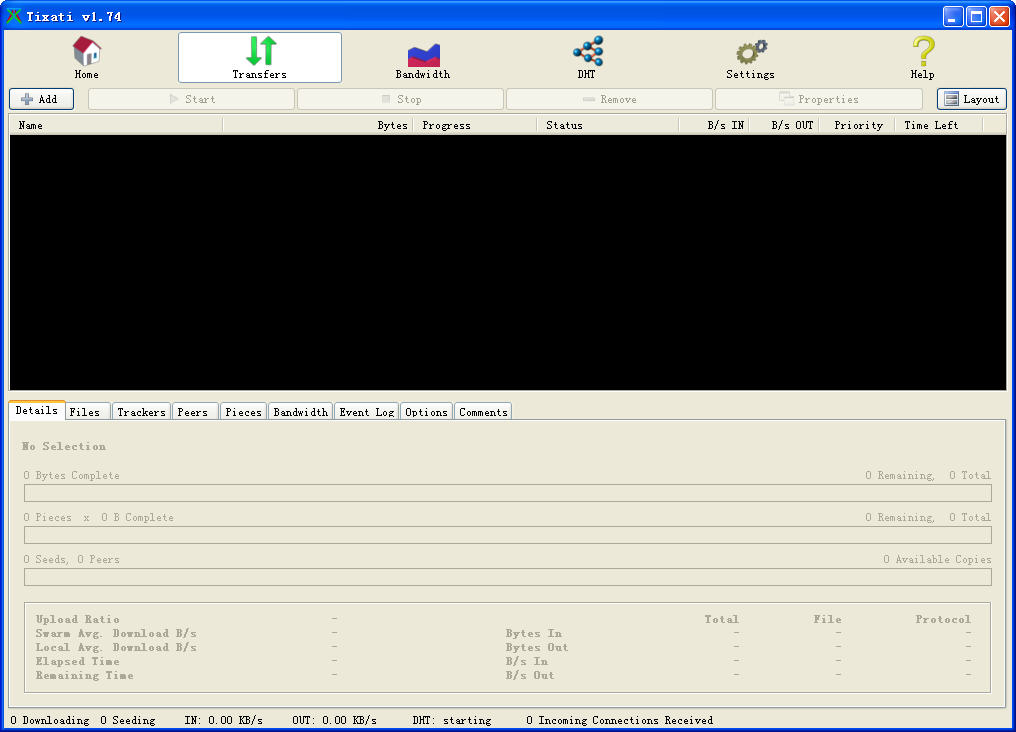Sort transfers by Name column header
1016x732 pixels.
115,125
